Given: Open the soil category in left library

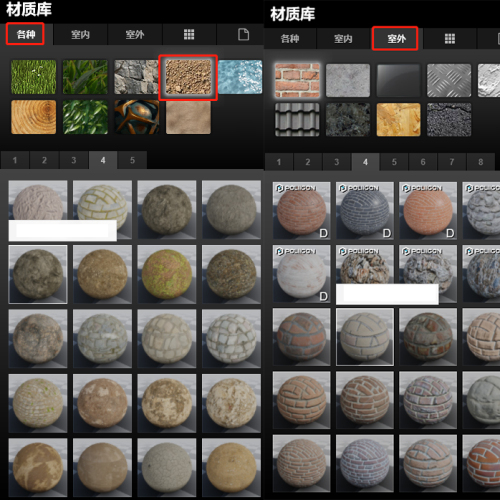Looking at the screenshot, I should (x=188, y=77).
